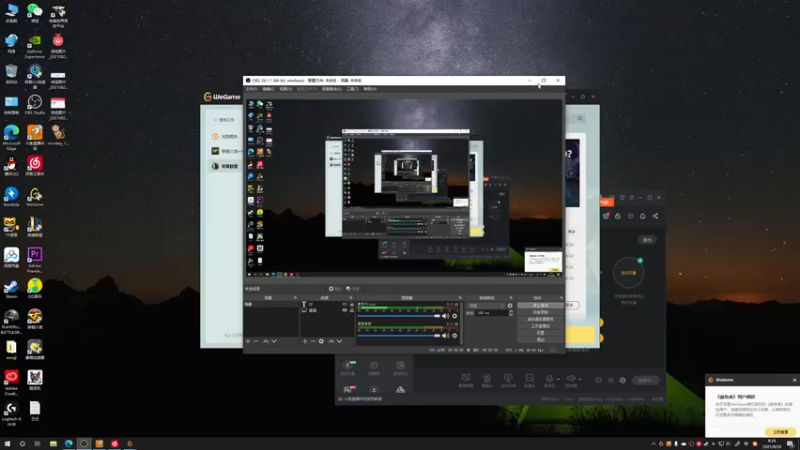Open the Help (帮助) menu in OBS
The width and height of the screenshot is (800, 450).
click(x=370, y=89)
